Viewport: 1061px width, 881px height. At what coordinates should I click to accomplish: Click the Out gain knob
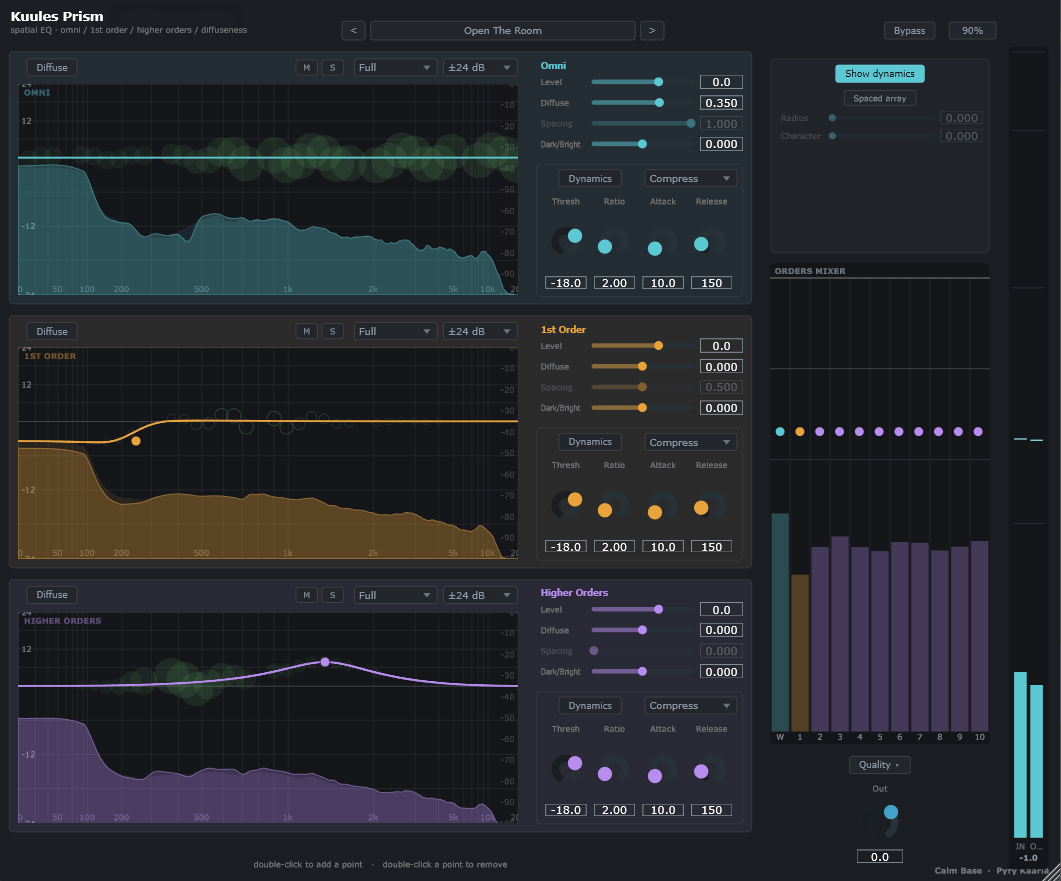coord(880,821)
